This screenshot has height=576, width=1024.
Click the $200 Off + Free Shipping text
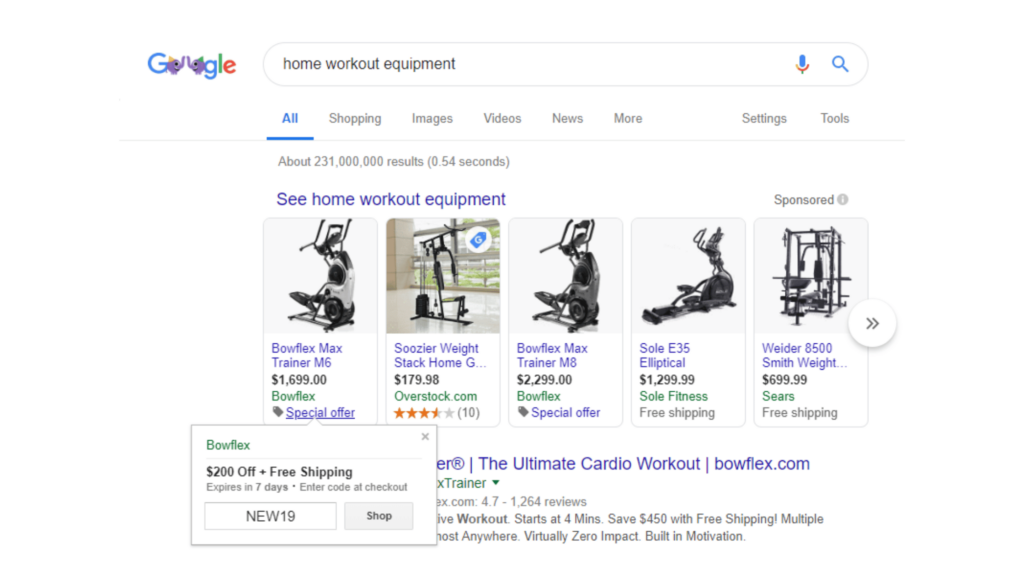tap(280, 472)
